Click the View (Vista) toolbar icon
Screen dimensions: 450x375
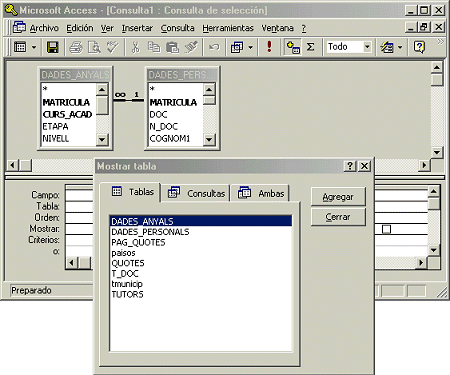(20, 47)
